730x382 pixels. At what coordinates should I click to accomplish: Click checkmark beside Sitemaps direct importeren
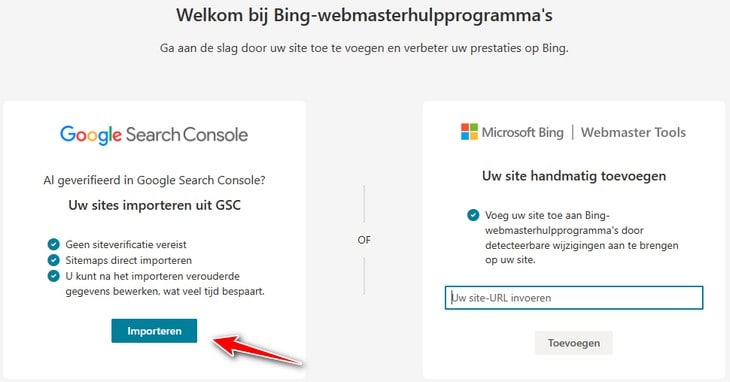(x=54, y=260)
